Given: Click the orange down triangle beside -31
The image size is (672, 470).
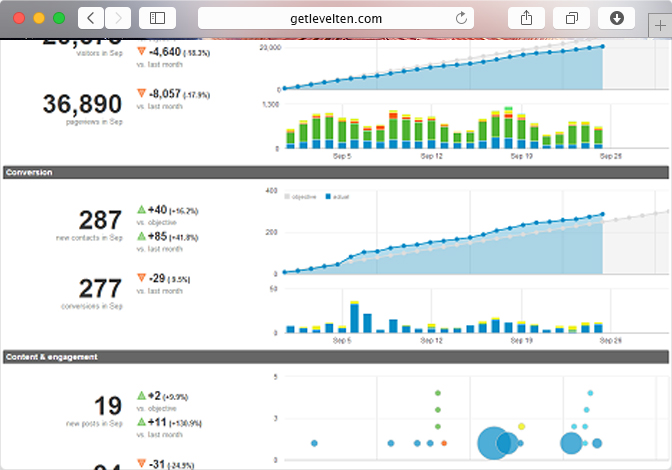Looking at the screenshot, I should click(x=141, y=463).
